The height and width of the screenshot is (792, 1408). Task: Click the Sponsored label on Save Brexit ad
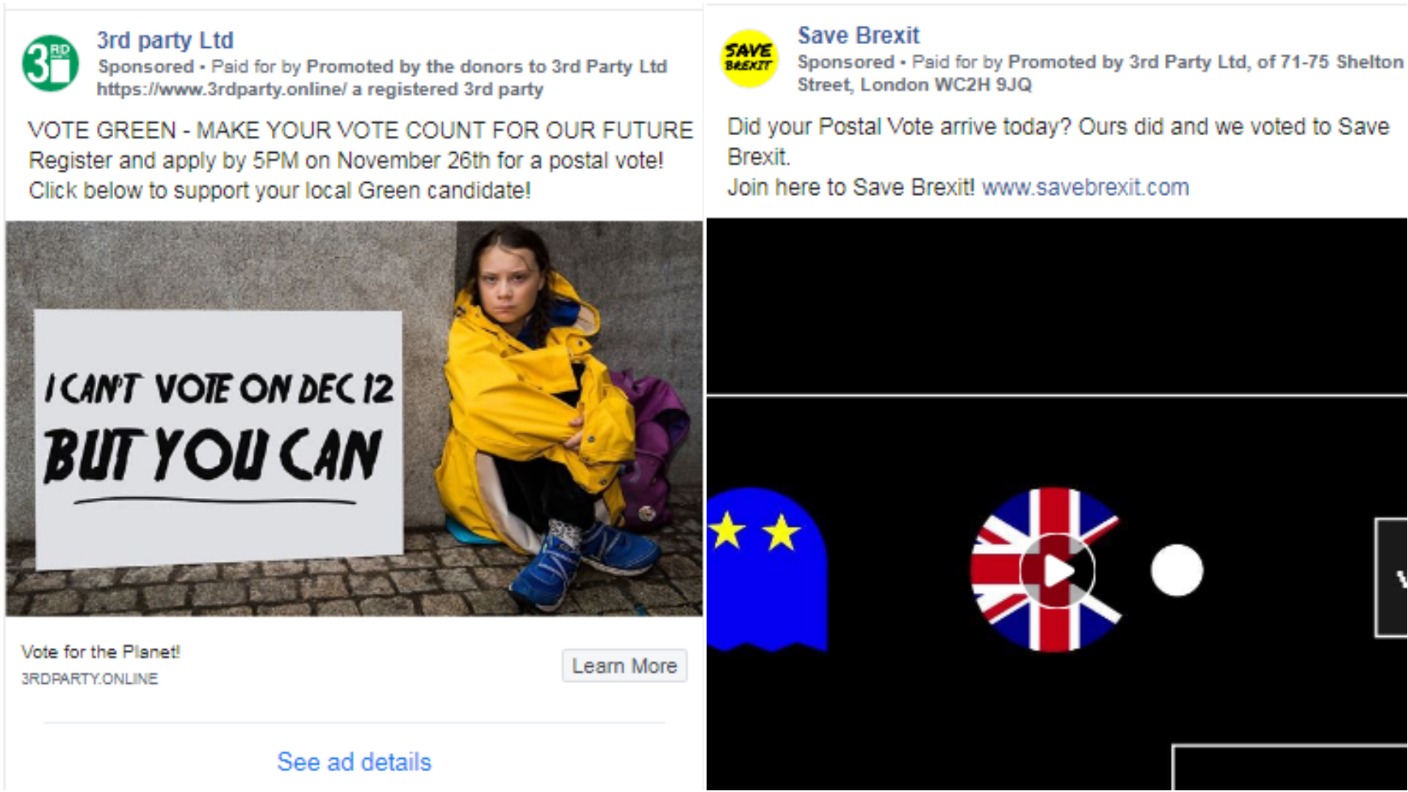click(845, 62)
